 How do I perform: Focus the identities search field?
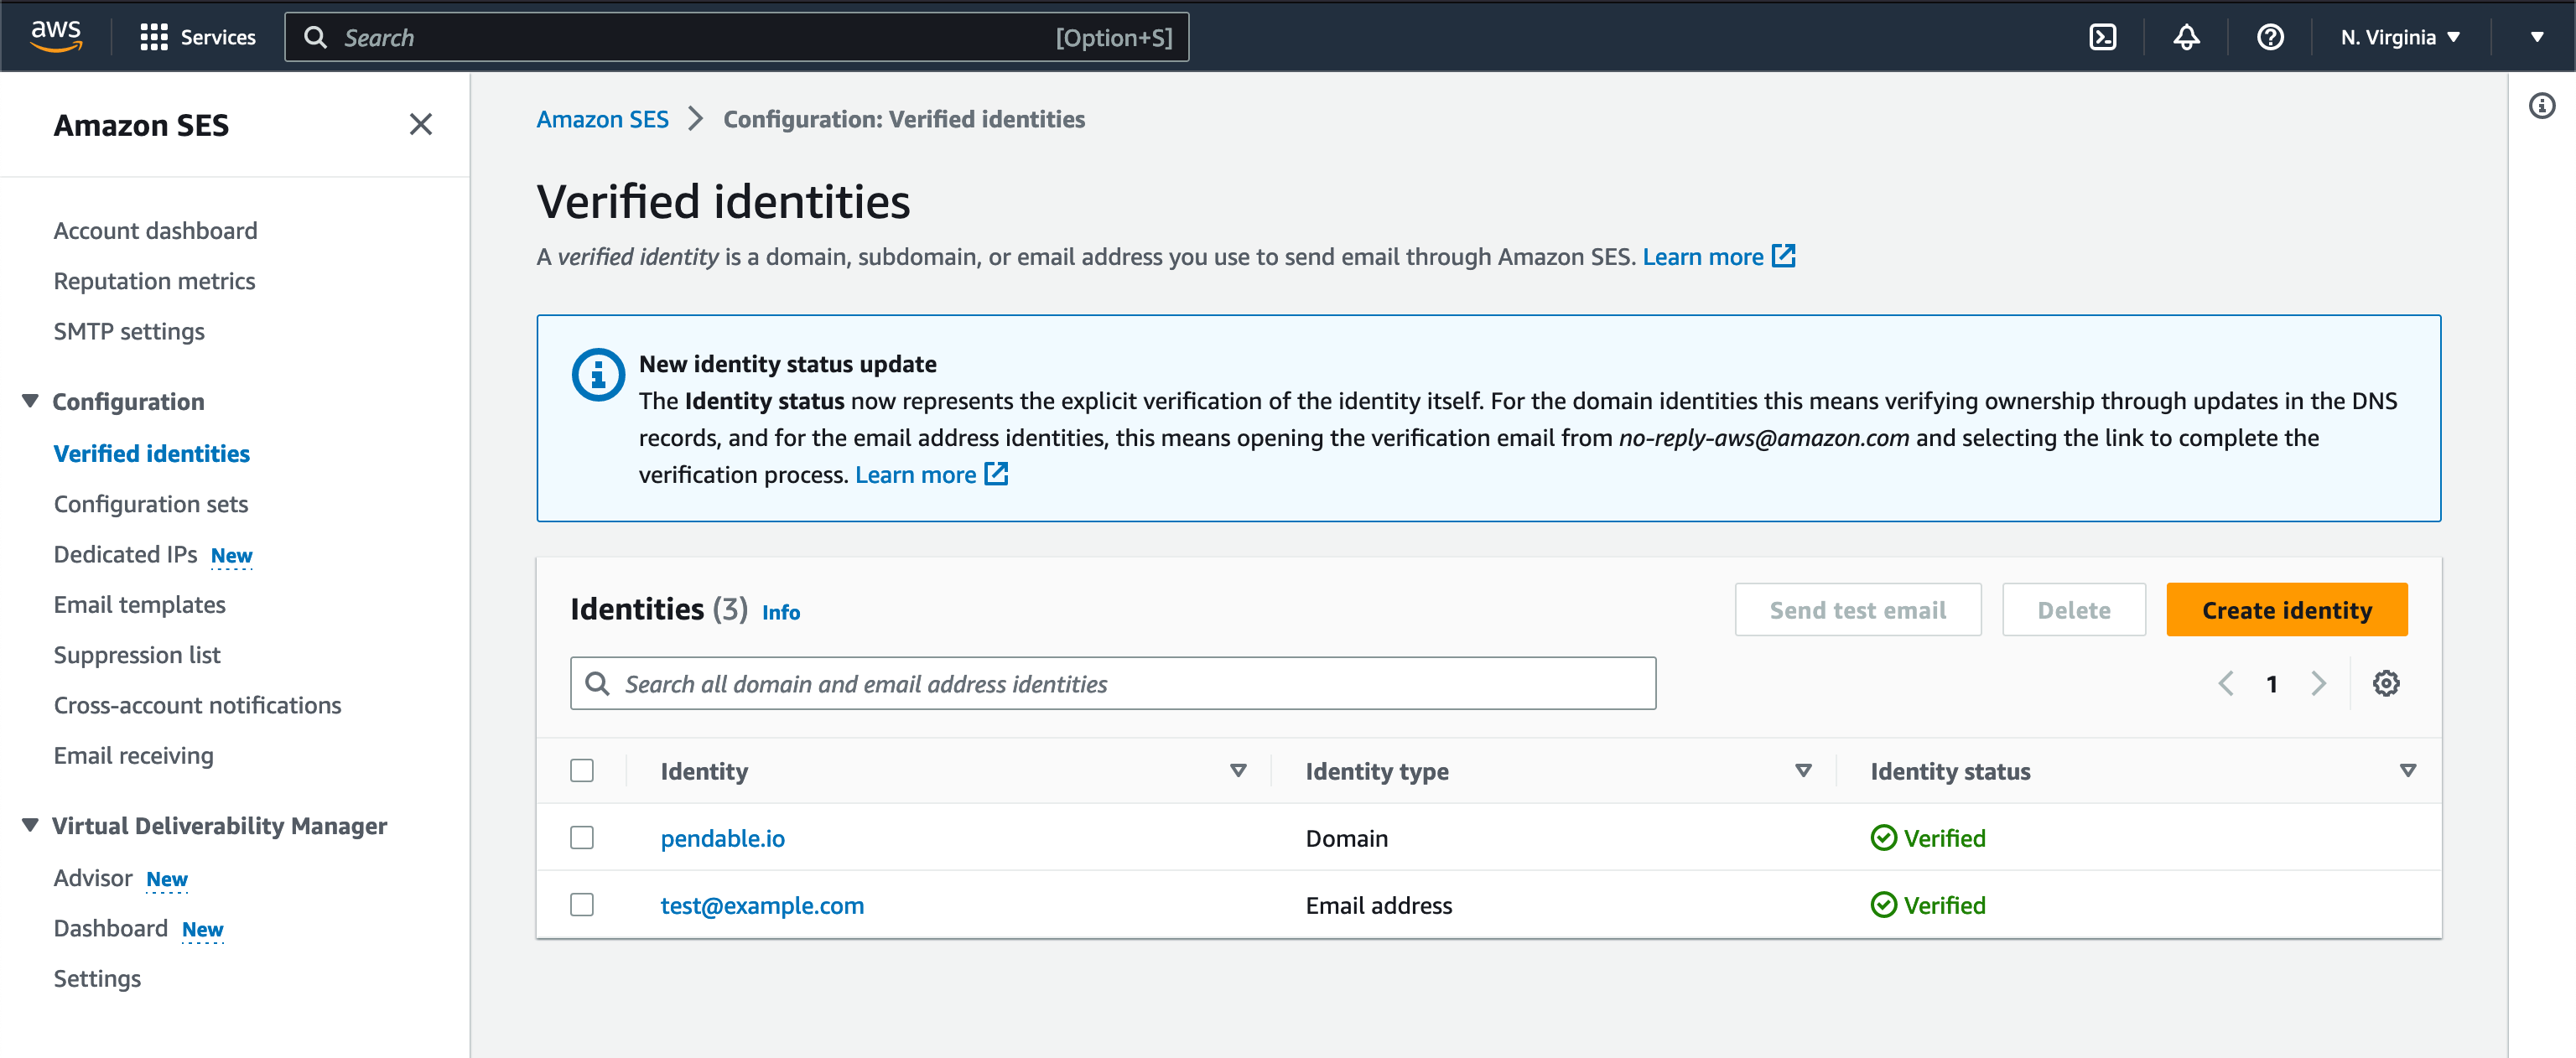[x=1113, y=683]
